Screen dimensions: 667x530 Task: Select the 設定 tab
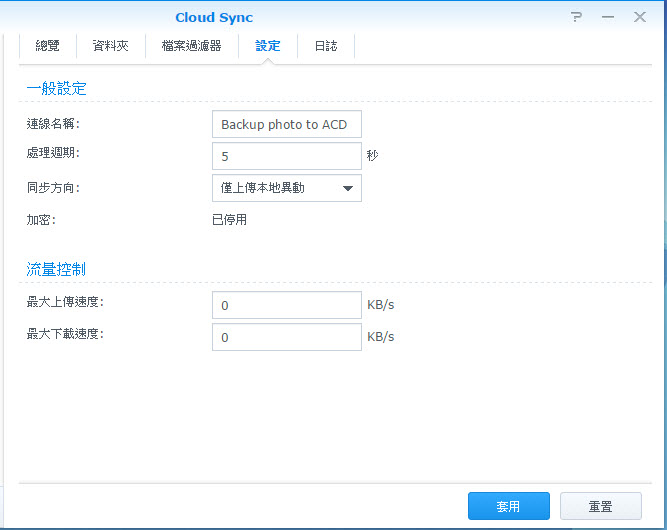[268, 46]
